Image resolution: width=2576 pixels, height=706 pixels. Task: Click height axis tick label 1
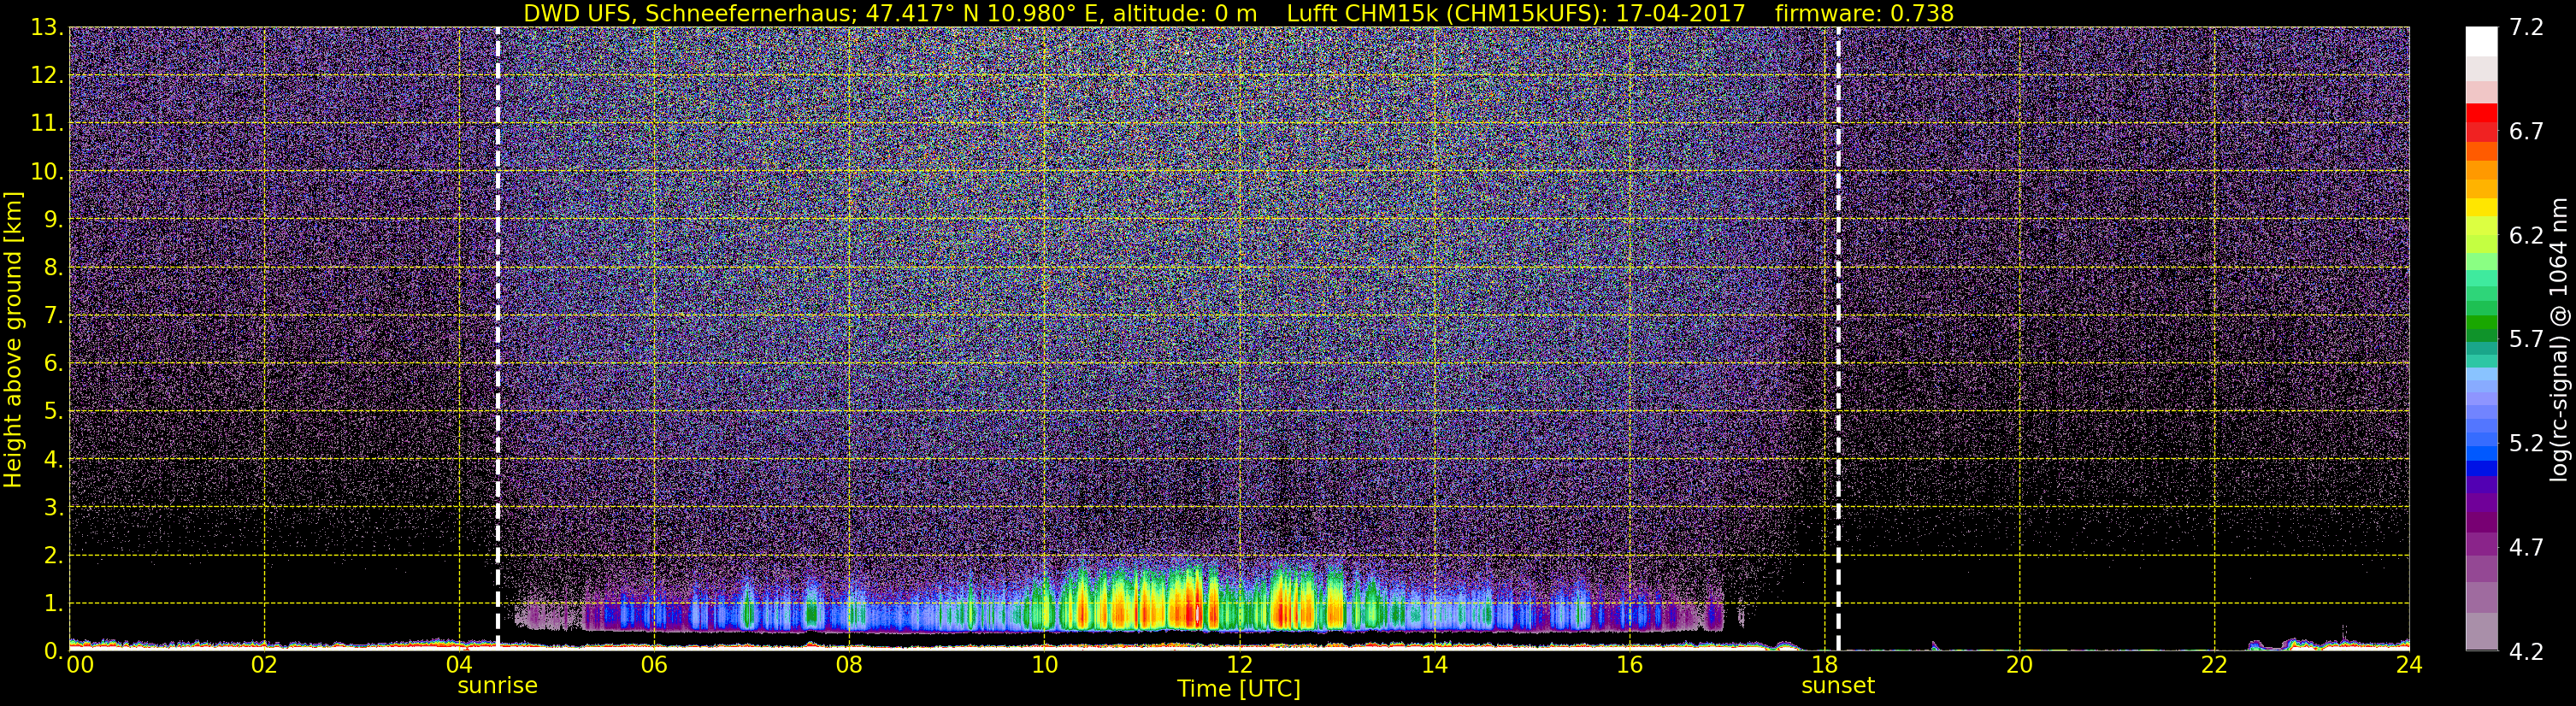(53, 604)
